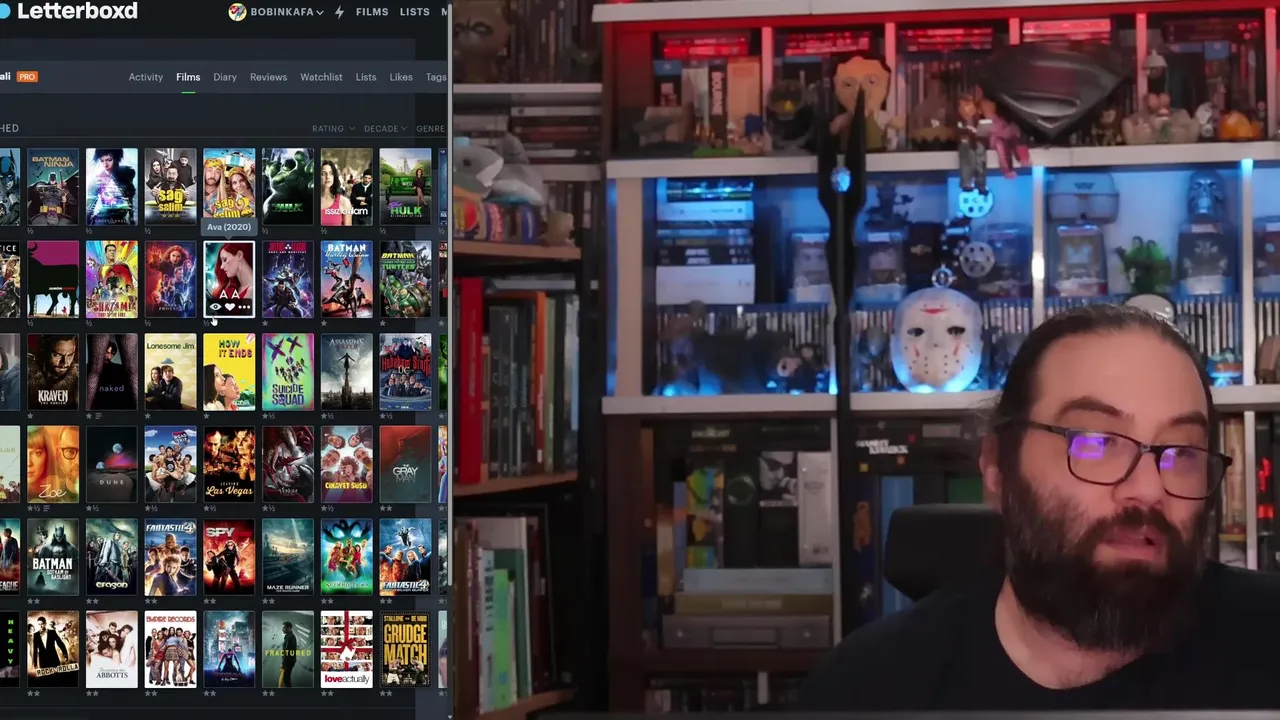1280x720 pixels.
Task: Go to the Watchlist tab
Action: 321,77
